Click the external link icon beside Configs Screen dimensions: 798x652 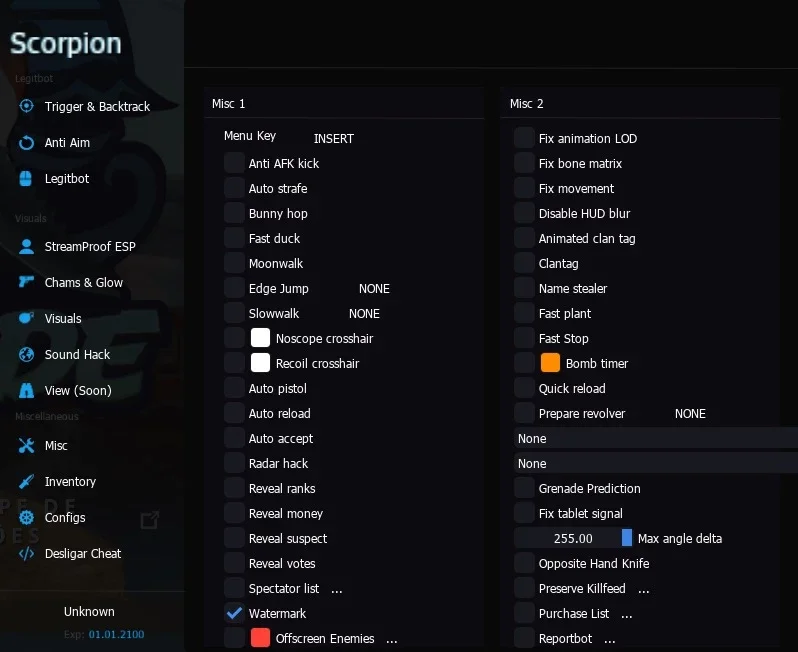[x=150, y=520]
